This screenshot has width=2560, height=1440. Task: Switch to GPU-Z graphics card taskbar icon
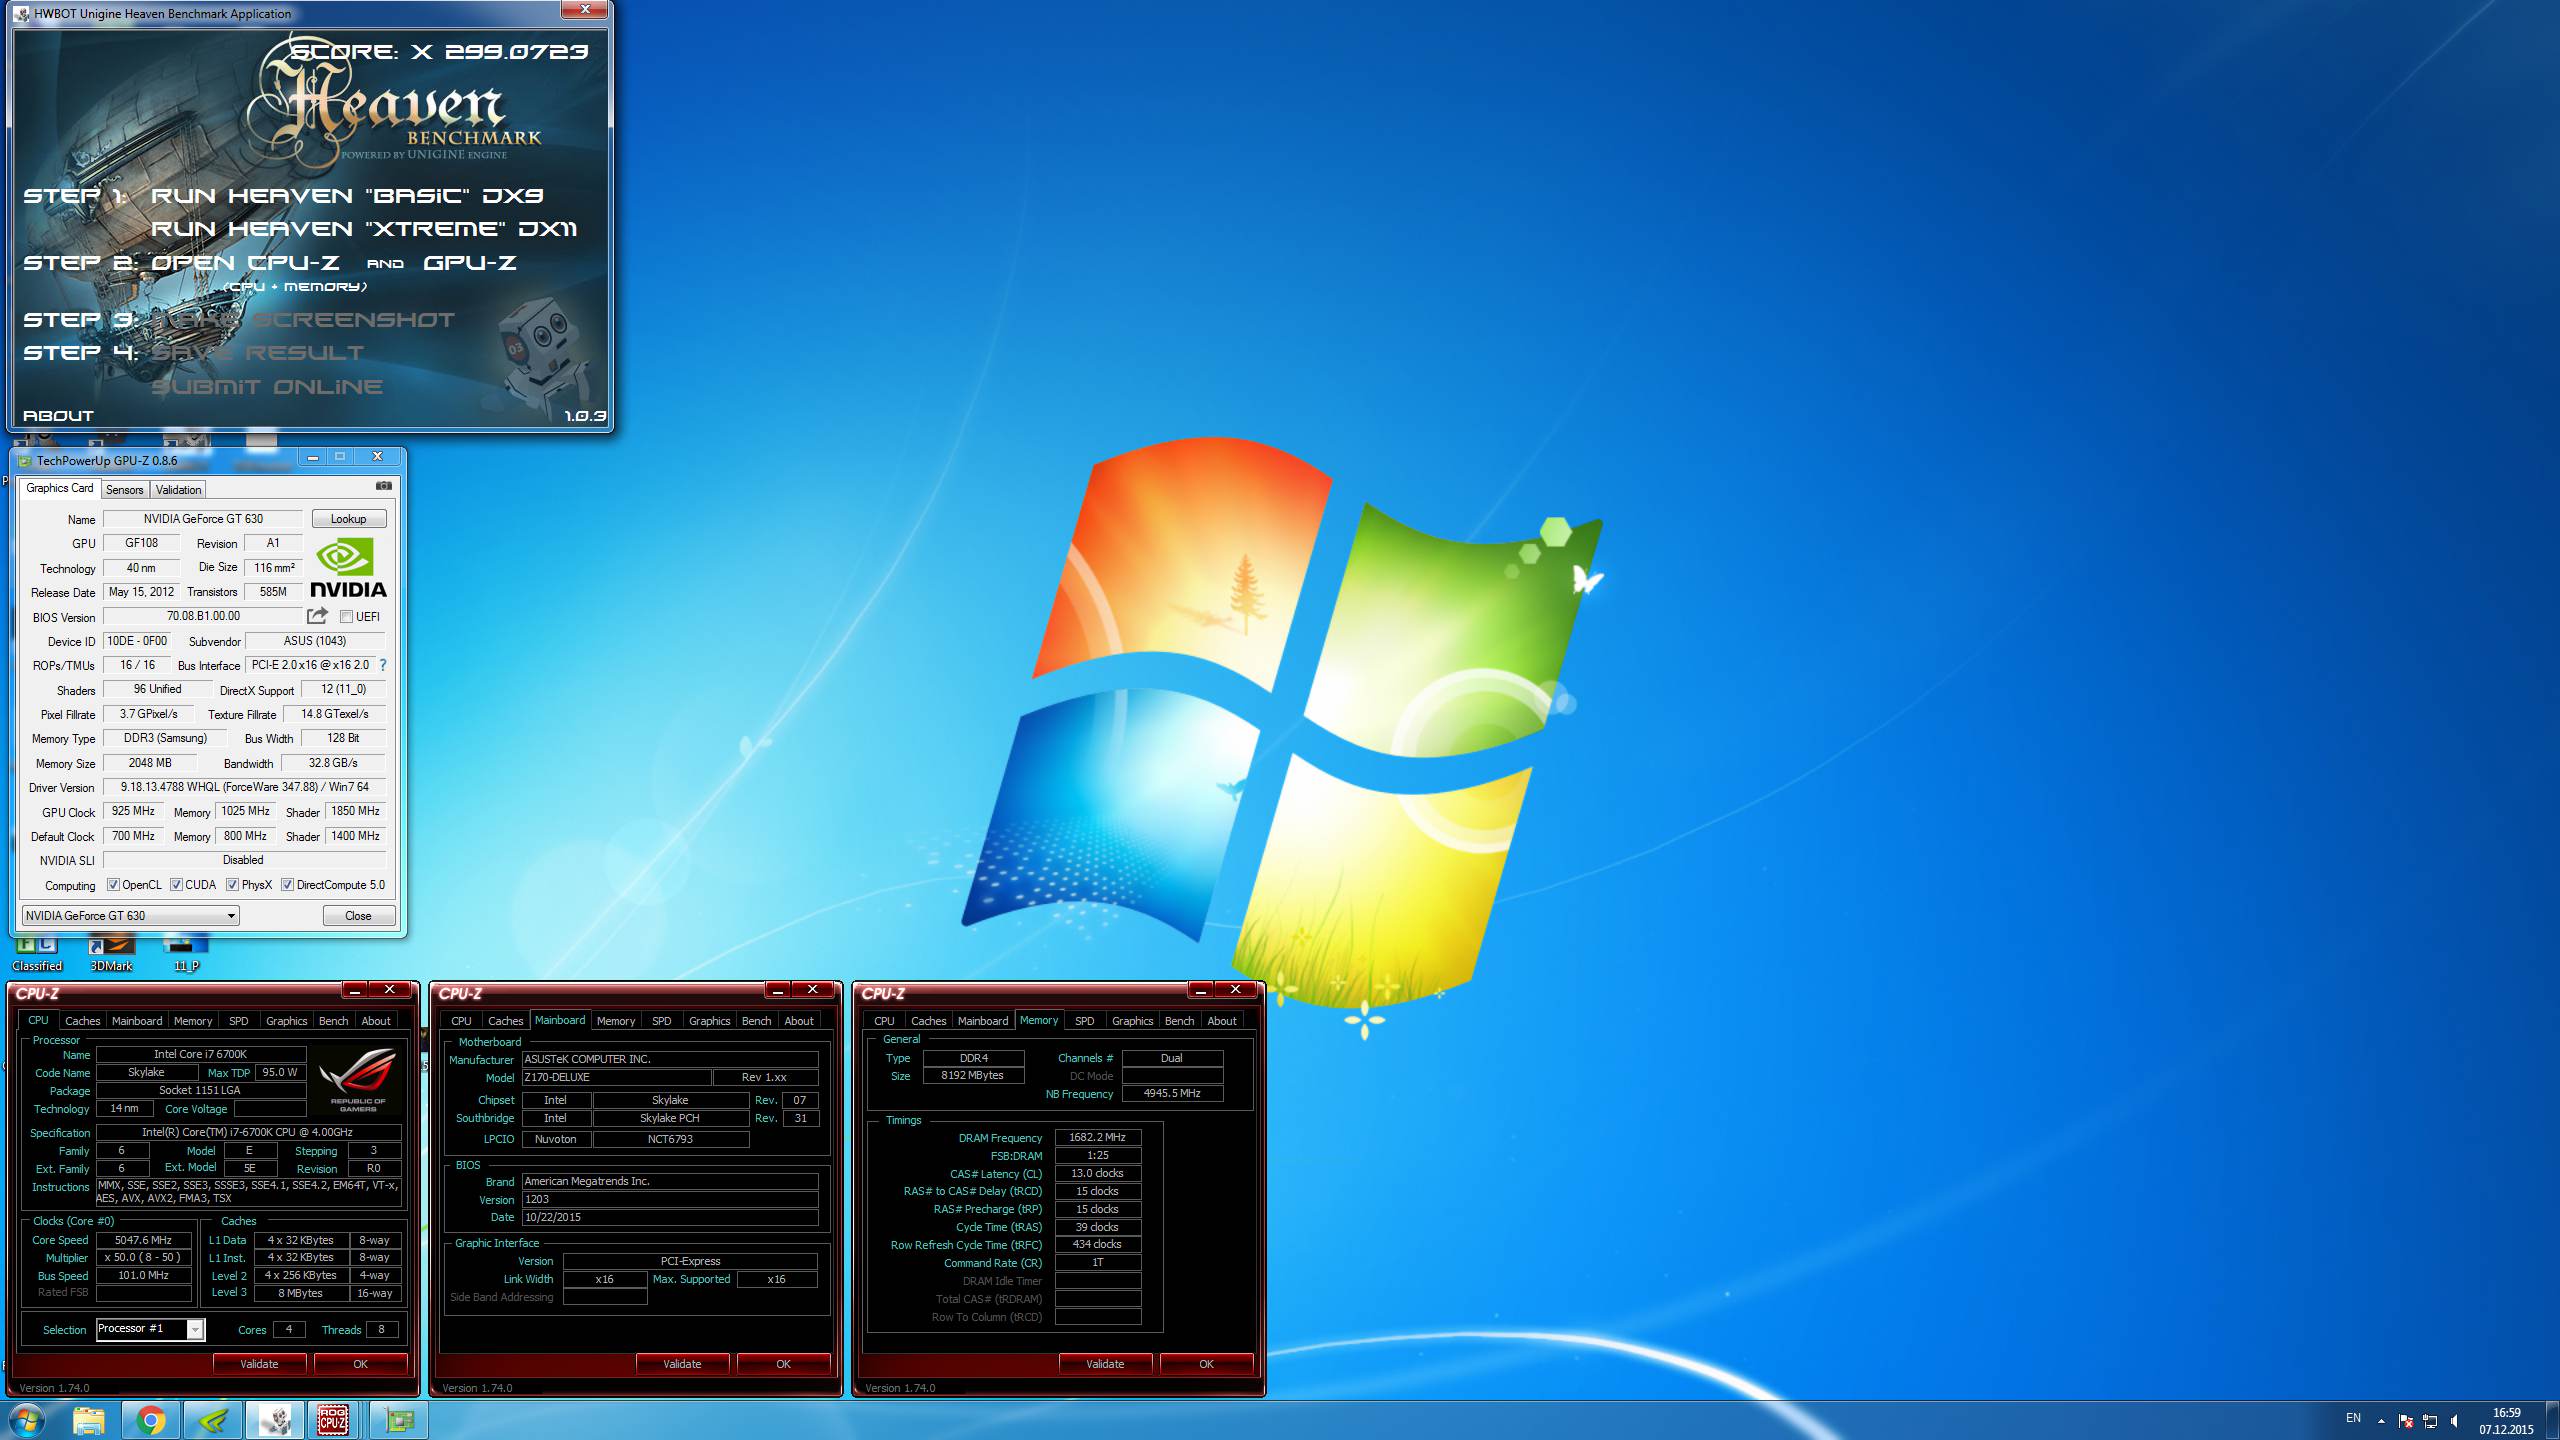[398, 1420]
